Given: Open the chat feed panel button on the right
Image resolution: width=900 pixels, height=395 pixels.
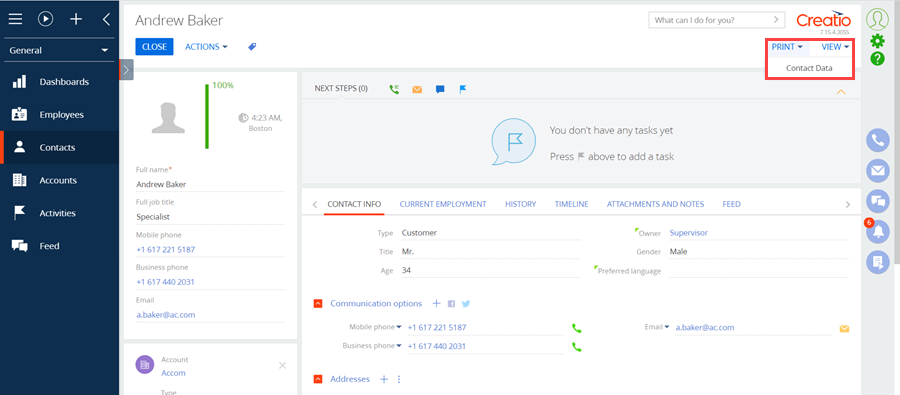Looking at the screenshot, I should point(877,201).
